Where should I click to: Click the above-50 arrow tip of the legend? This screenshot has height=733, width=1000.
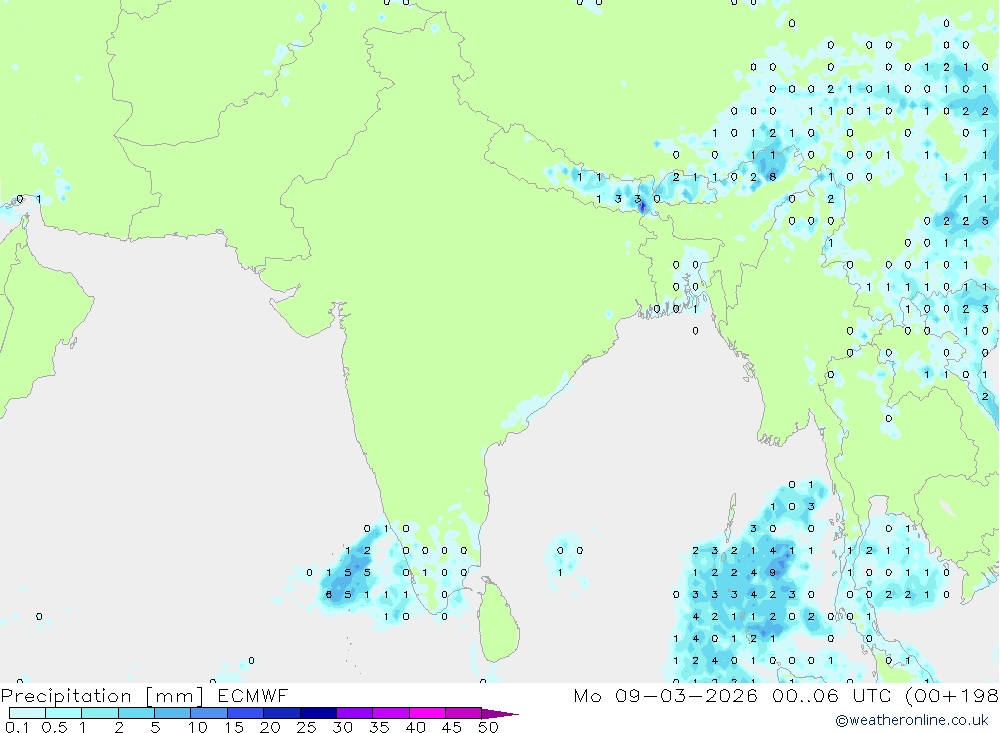500,714
